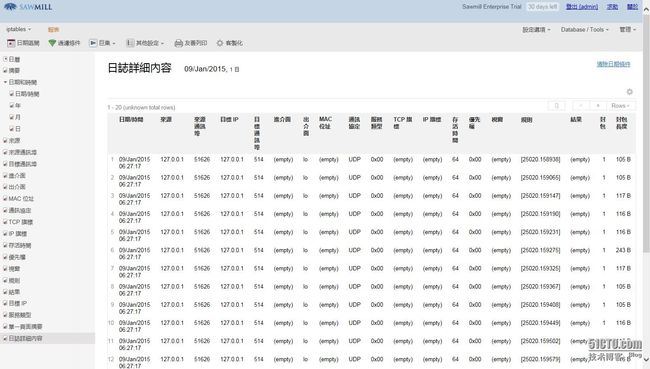The width and height of the screenshot is (650, 369).
Task: Open the iptables profile dropdown
Action: pos(19,29)
